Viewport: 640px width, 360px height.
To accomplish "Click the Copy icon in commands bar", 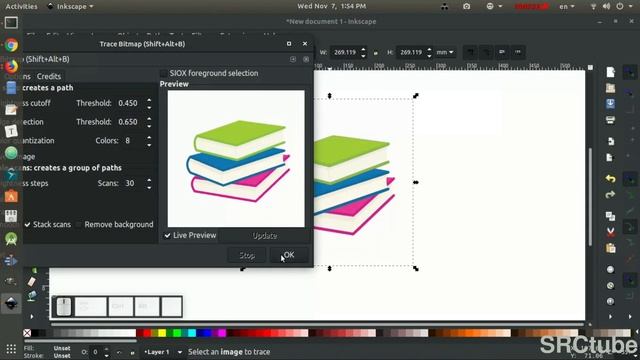I will click(610, 216).
